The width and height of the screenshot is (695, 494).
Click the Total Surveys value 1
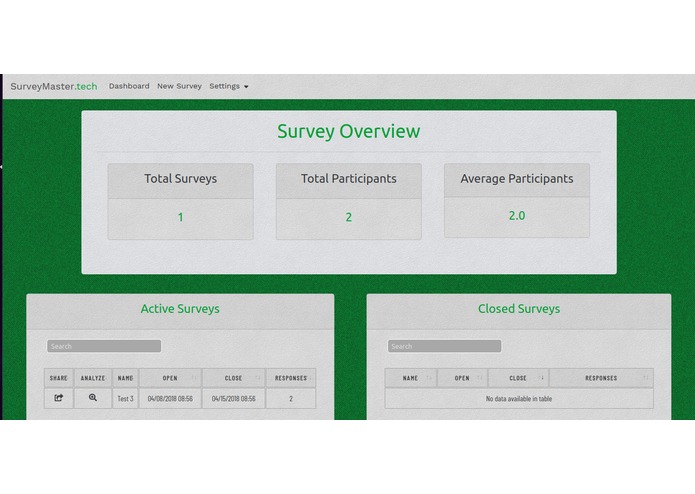click(180, 217)
